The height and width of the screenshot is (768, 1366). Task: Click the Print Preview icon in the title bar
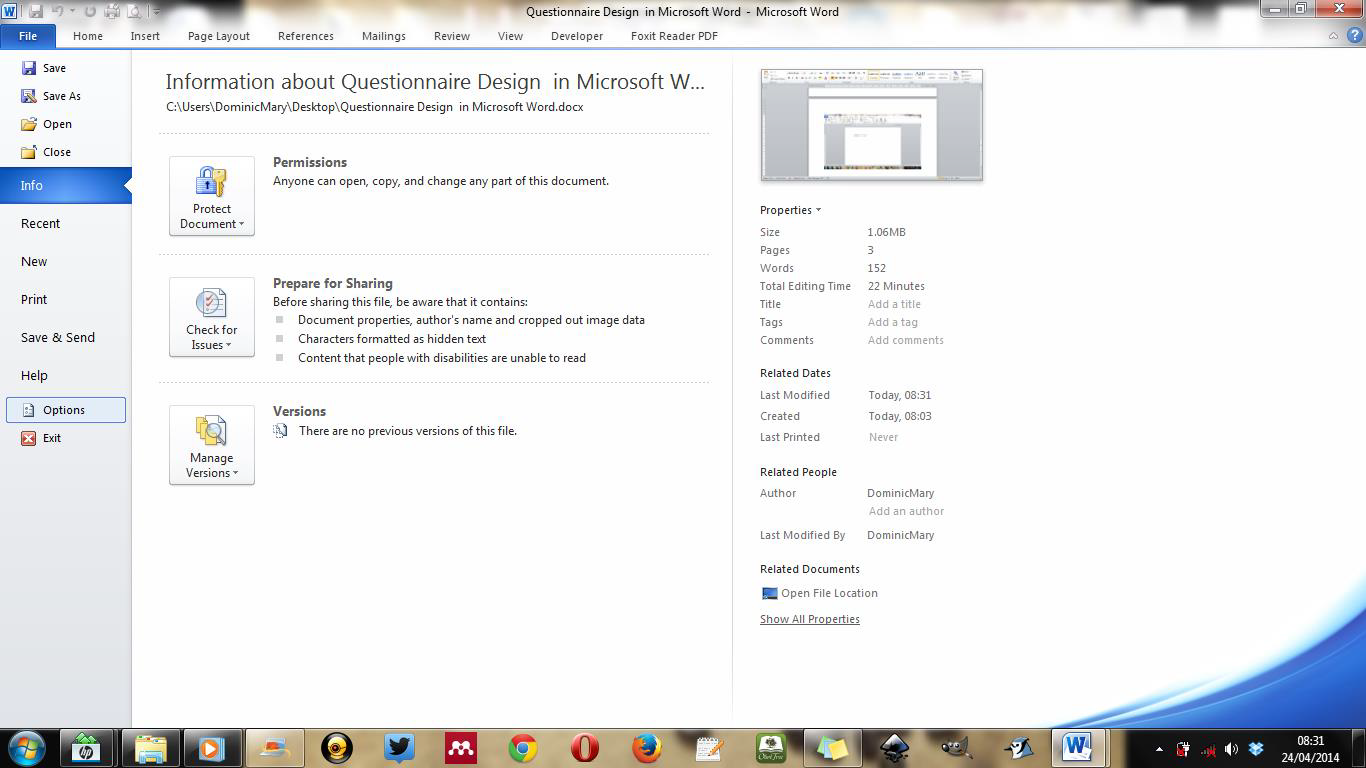pyautogui.click(x=134, y=11)
